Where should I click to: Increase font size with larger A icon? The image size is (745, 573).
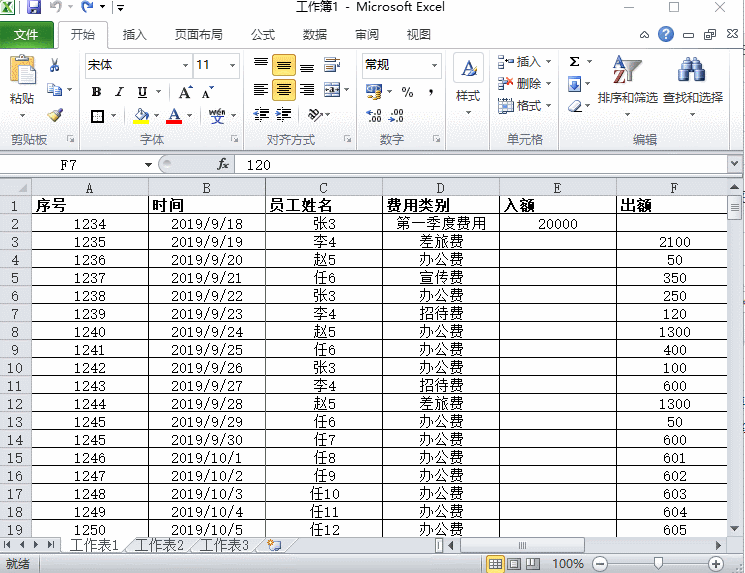(185, 92)
